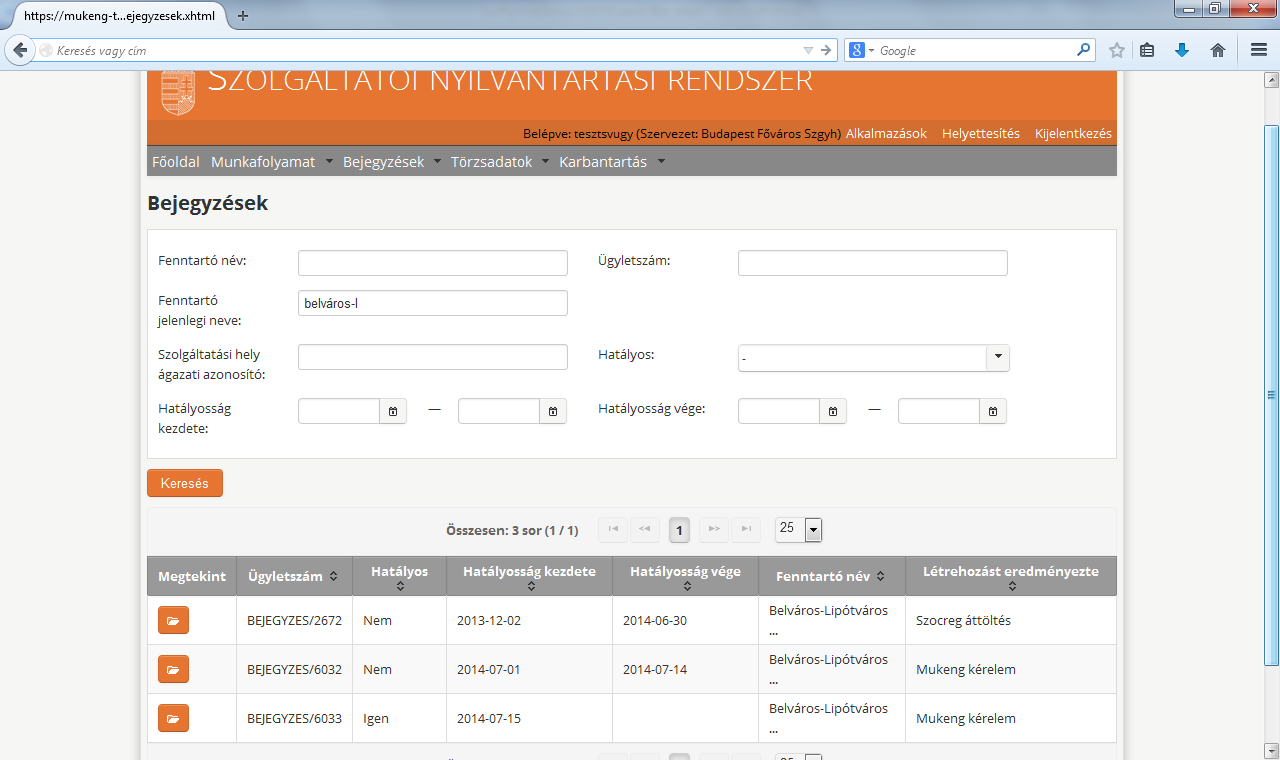The height and width of the screenshot is (760, 1280).
Task: Click the date 2014-06-30
Action: pyautogui.click(x=657, y=620)
